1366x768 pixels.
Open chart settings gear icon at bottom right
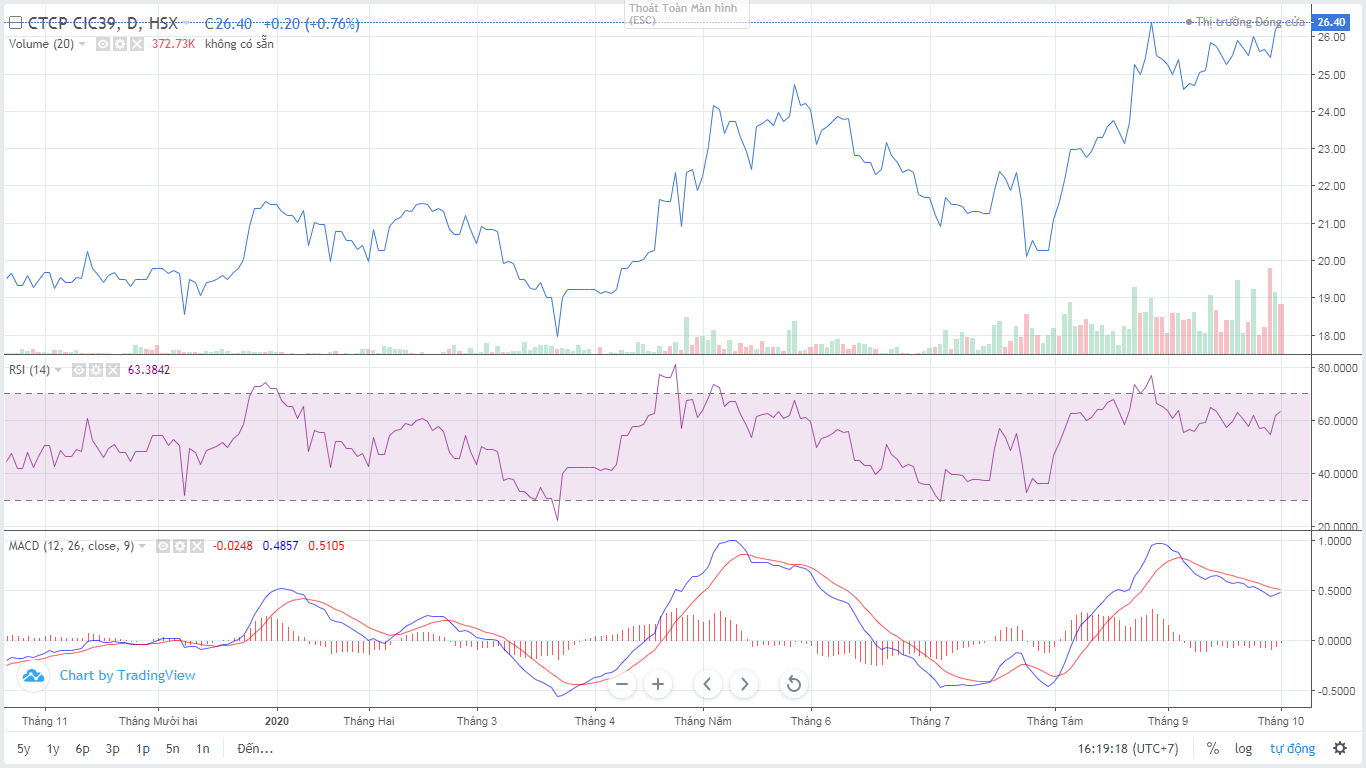pyautogui.click(x=1340, y=748)
